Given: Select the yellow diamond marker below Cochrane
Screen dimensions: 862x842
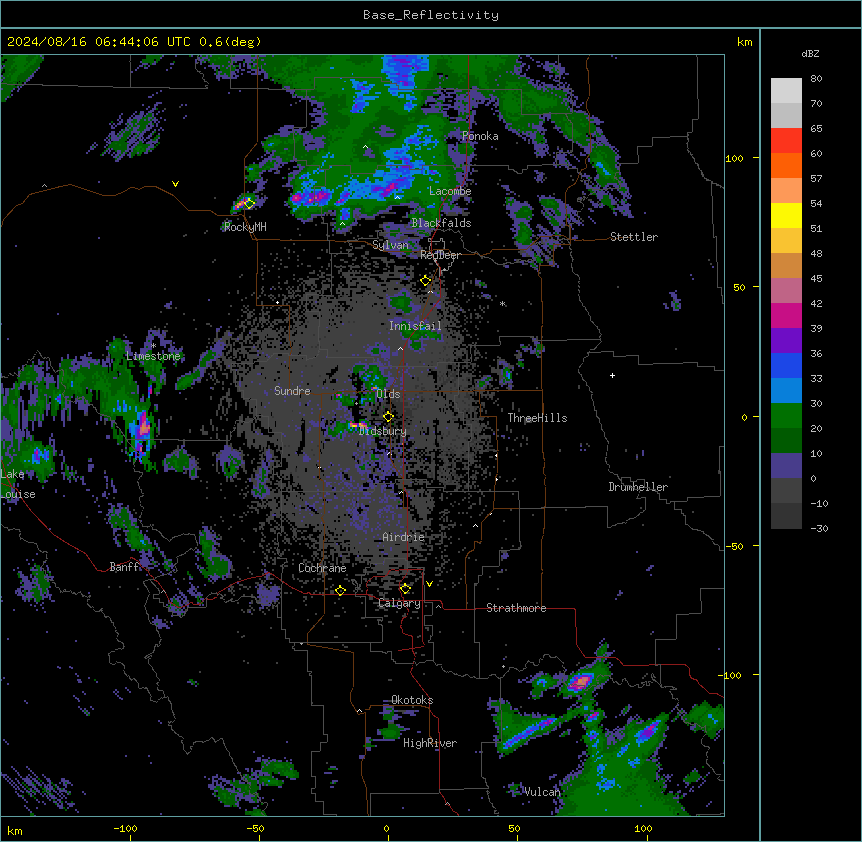Looking at the screenshot, I should click(340, 591).
